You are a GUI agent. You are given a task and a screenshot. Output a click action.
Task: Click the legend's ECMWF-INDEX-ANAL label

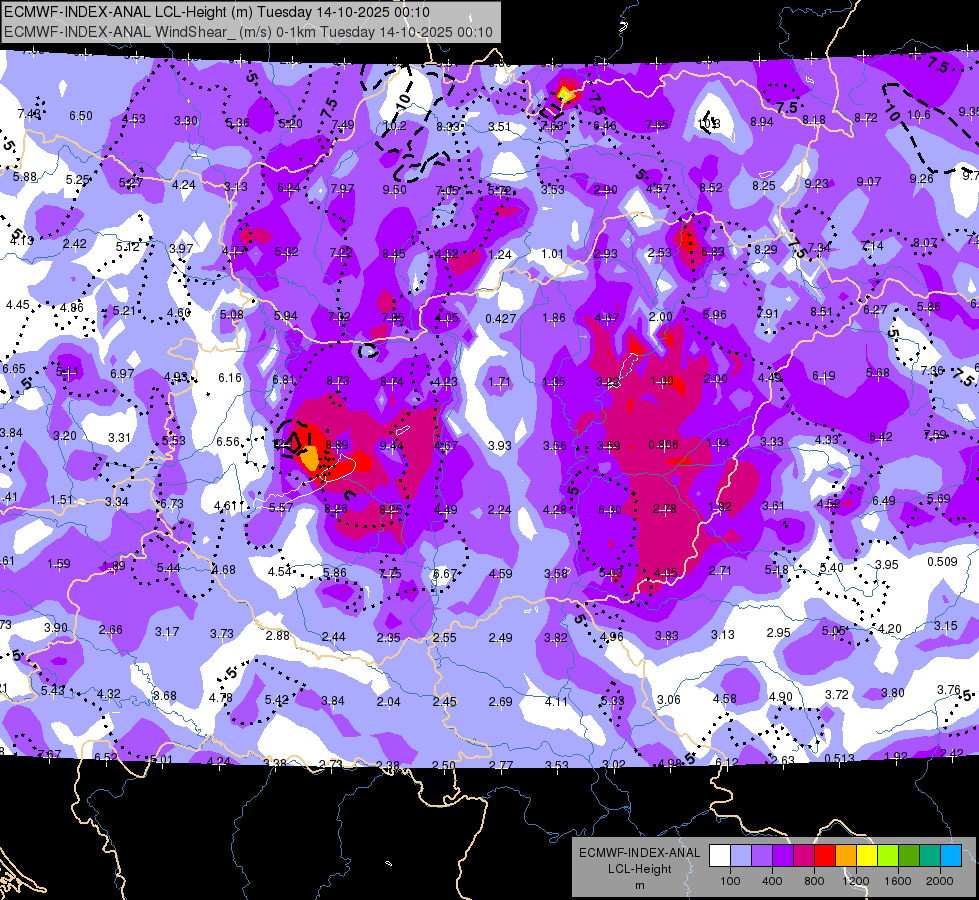[x=639, y=853]
